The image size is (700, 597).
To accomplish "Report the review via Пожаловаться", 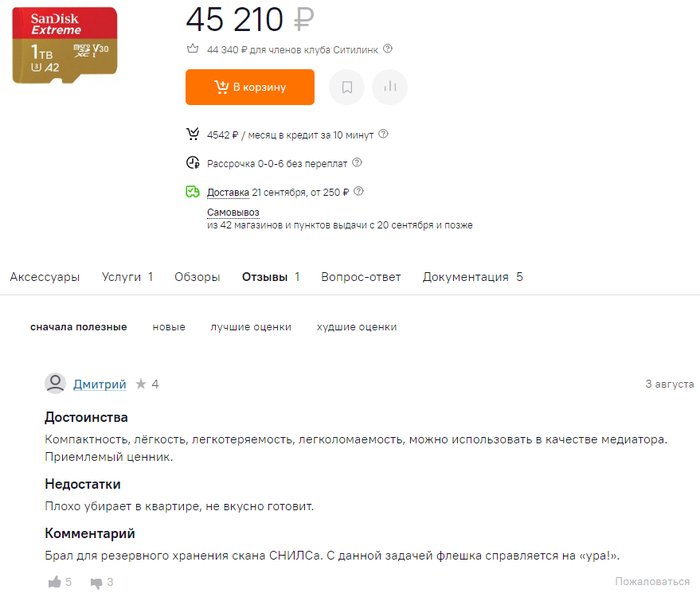I will pyautogui.click(x=652, y=581).
